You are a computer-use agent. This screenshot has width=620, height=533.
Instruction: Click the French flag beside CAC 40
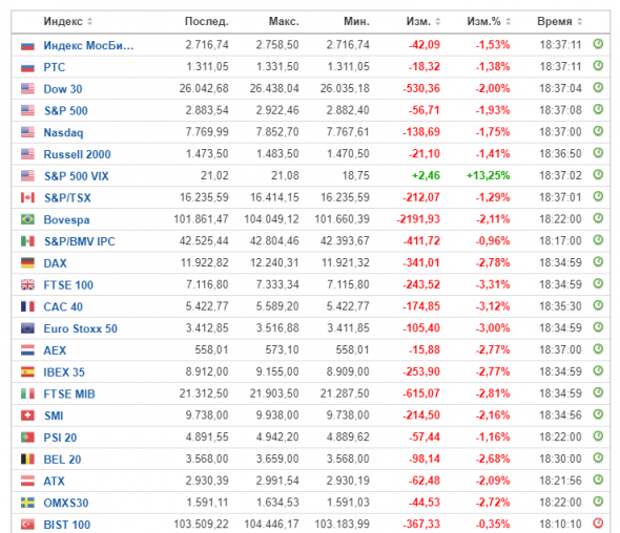[x=28, y=306]
